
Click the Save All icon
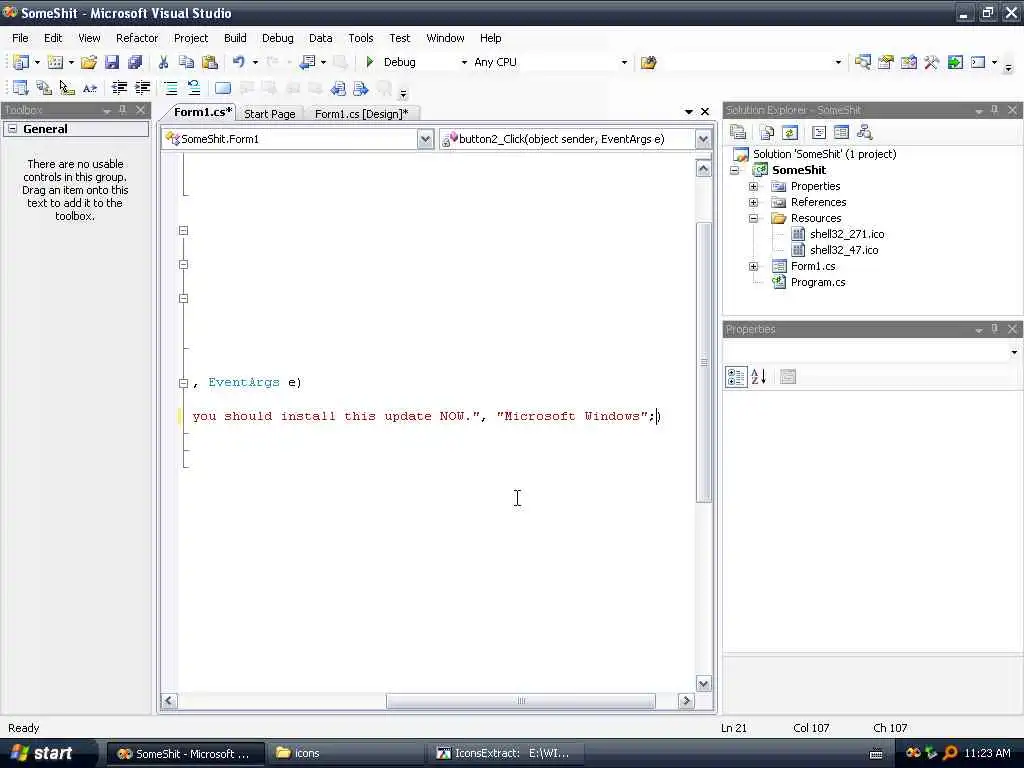[x=135, y=62]
